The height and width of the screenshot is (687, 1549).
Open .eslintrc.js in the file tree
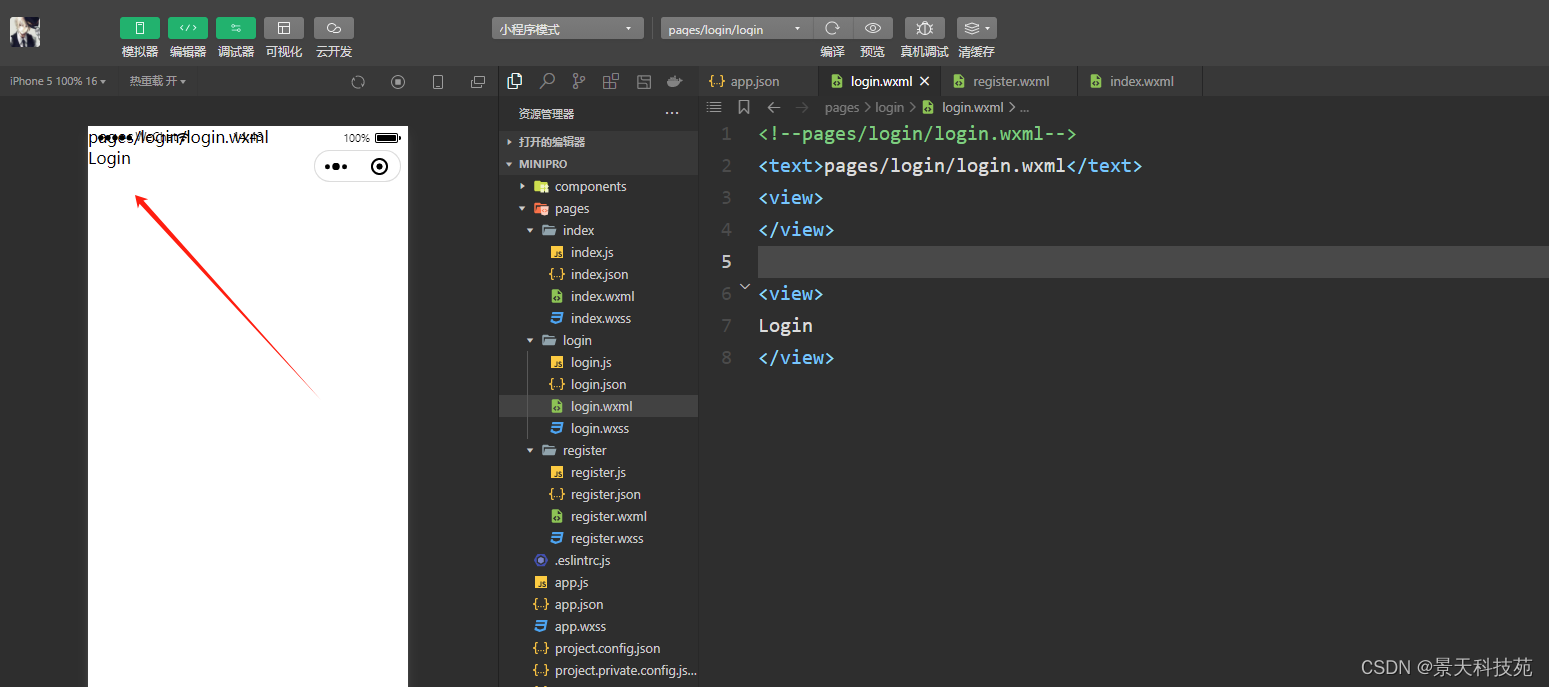click(x=598, y=560)
